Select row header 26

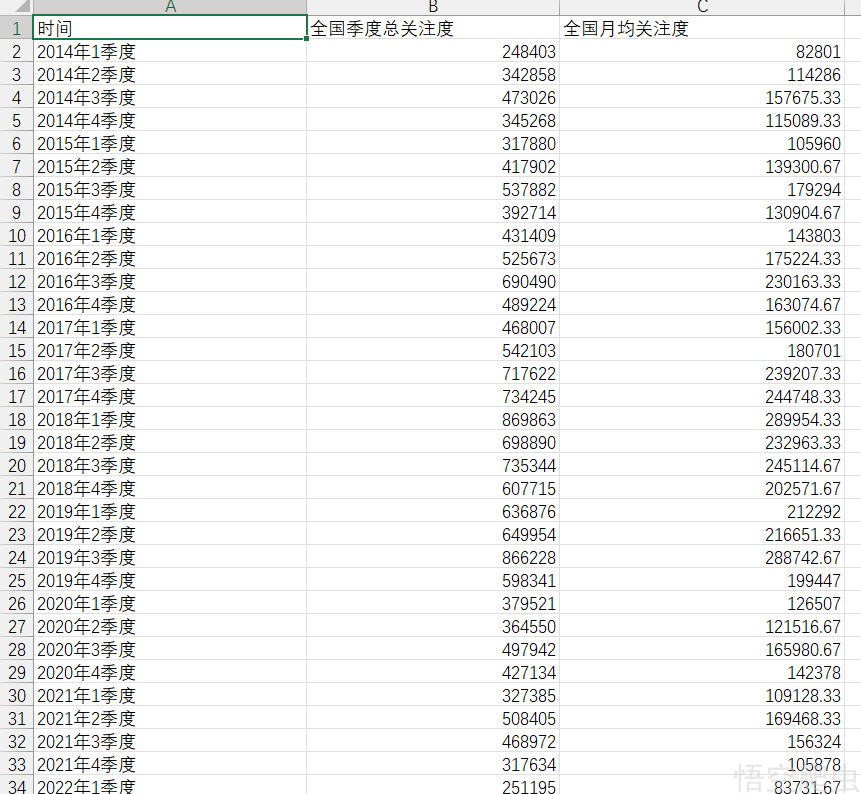pos(13,603)
